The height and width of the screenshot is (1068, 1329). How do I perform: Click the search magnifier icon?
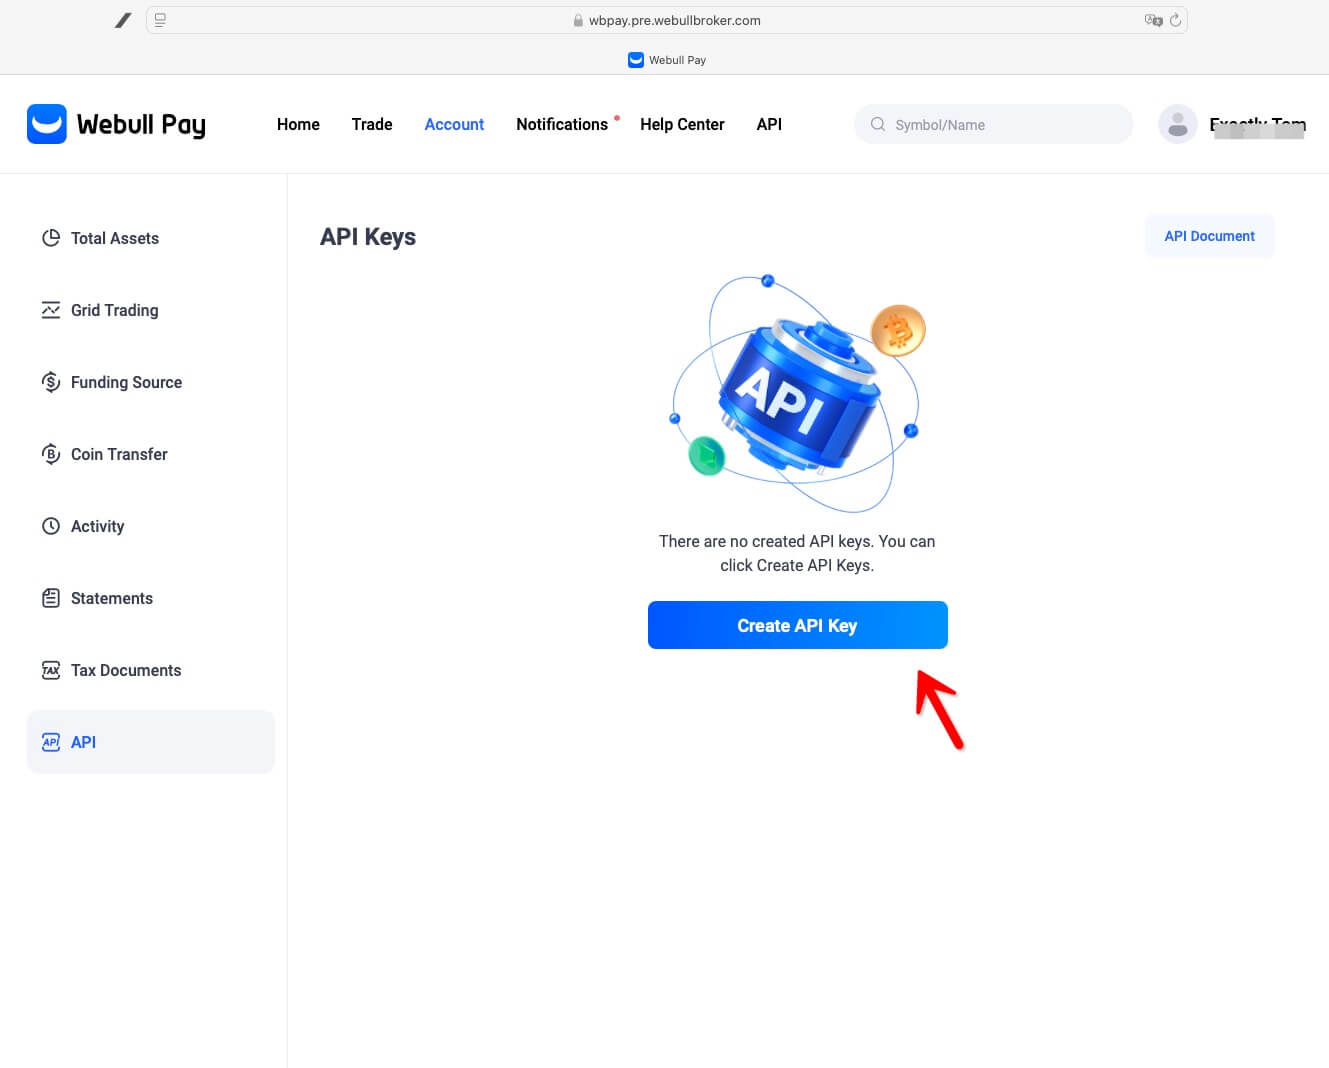[878, 124]
